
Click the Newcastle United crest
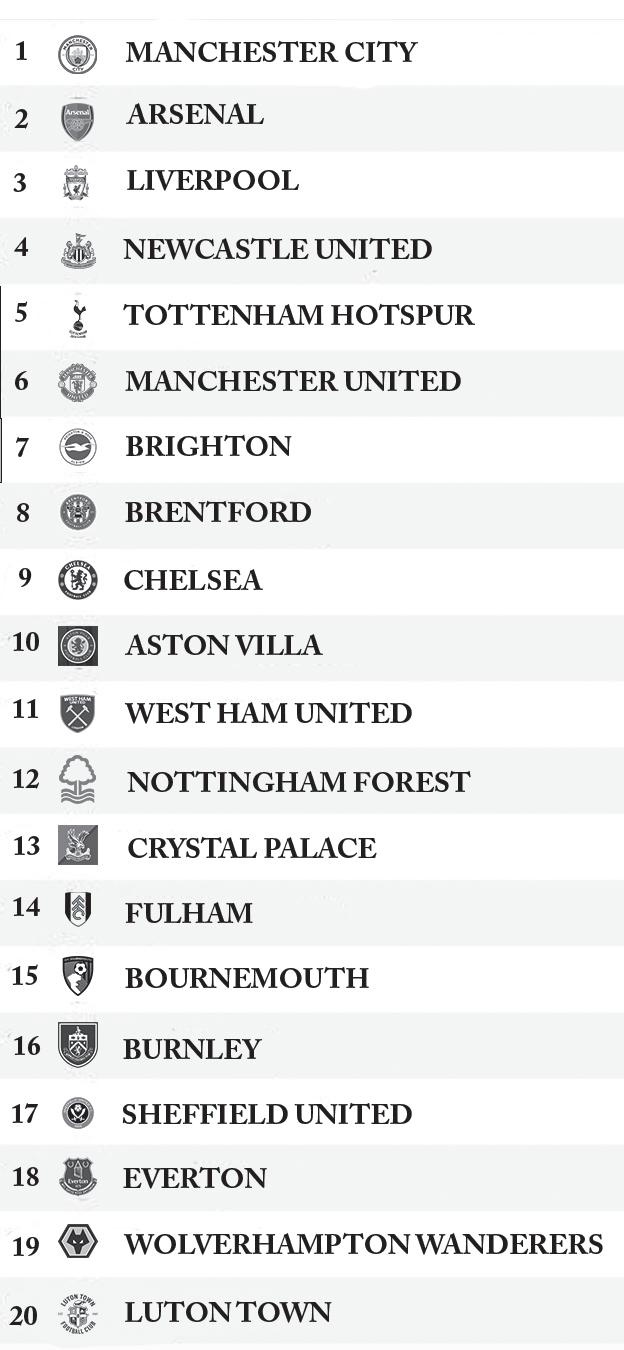78,250
